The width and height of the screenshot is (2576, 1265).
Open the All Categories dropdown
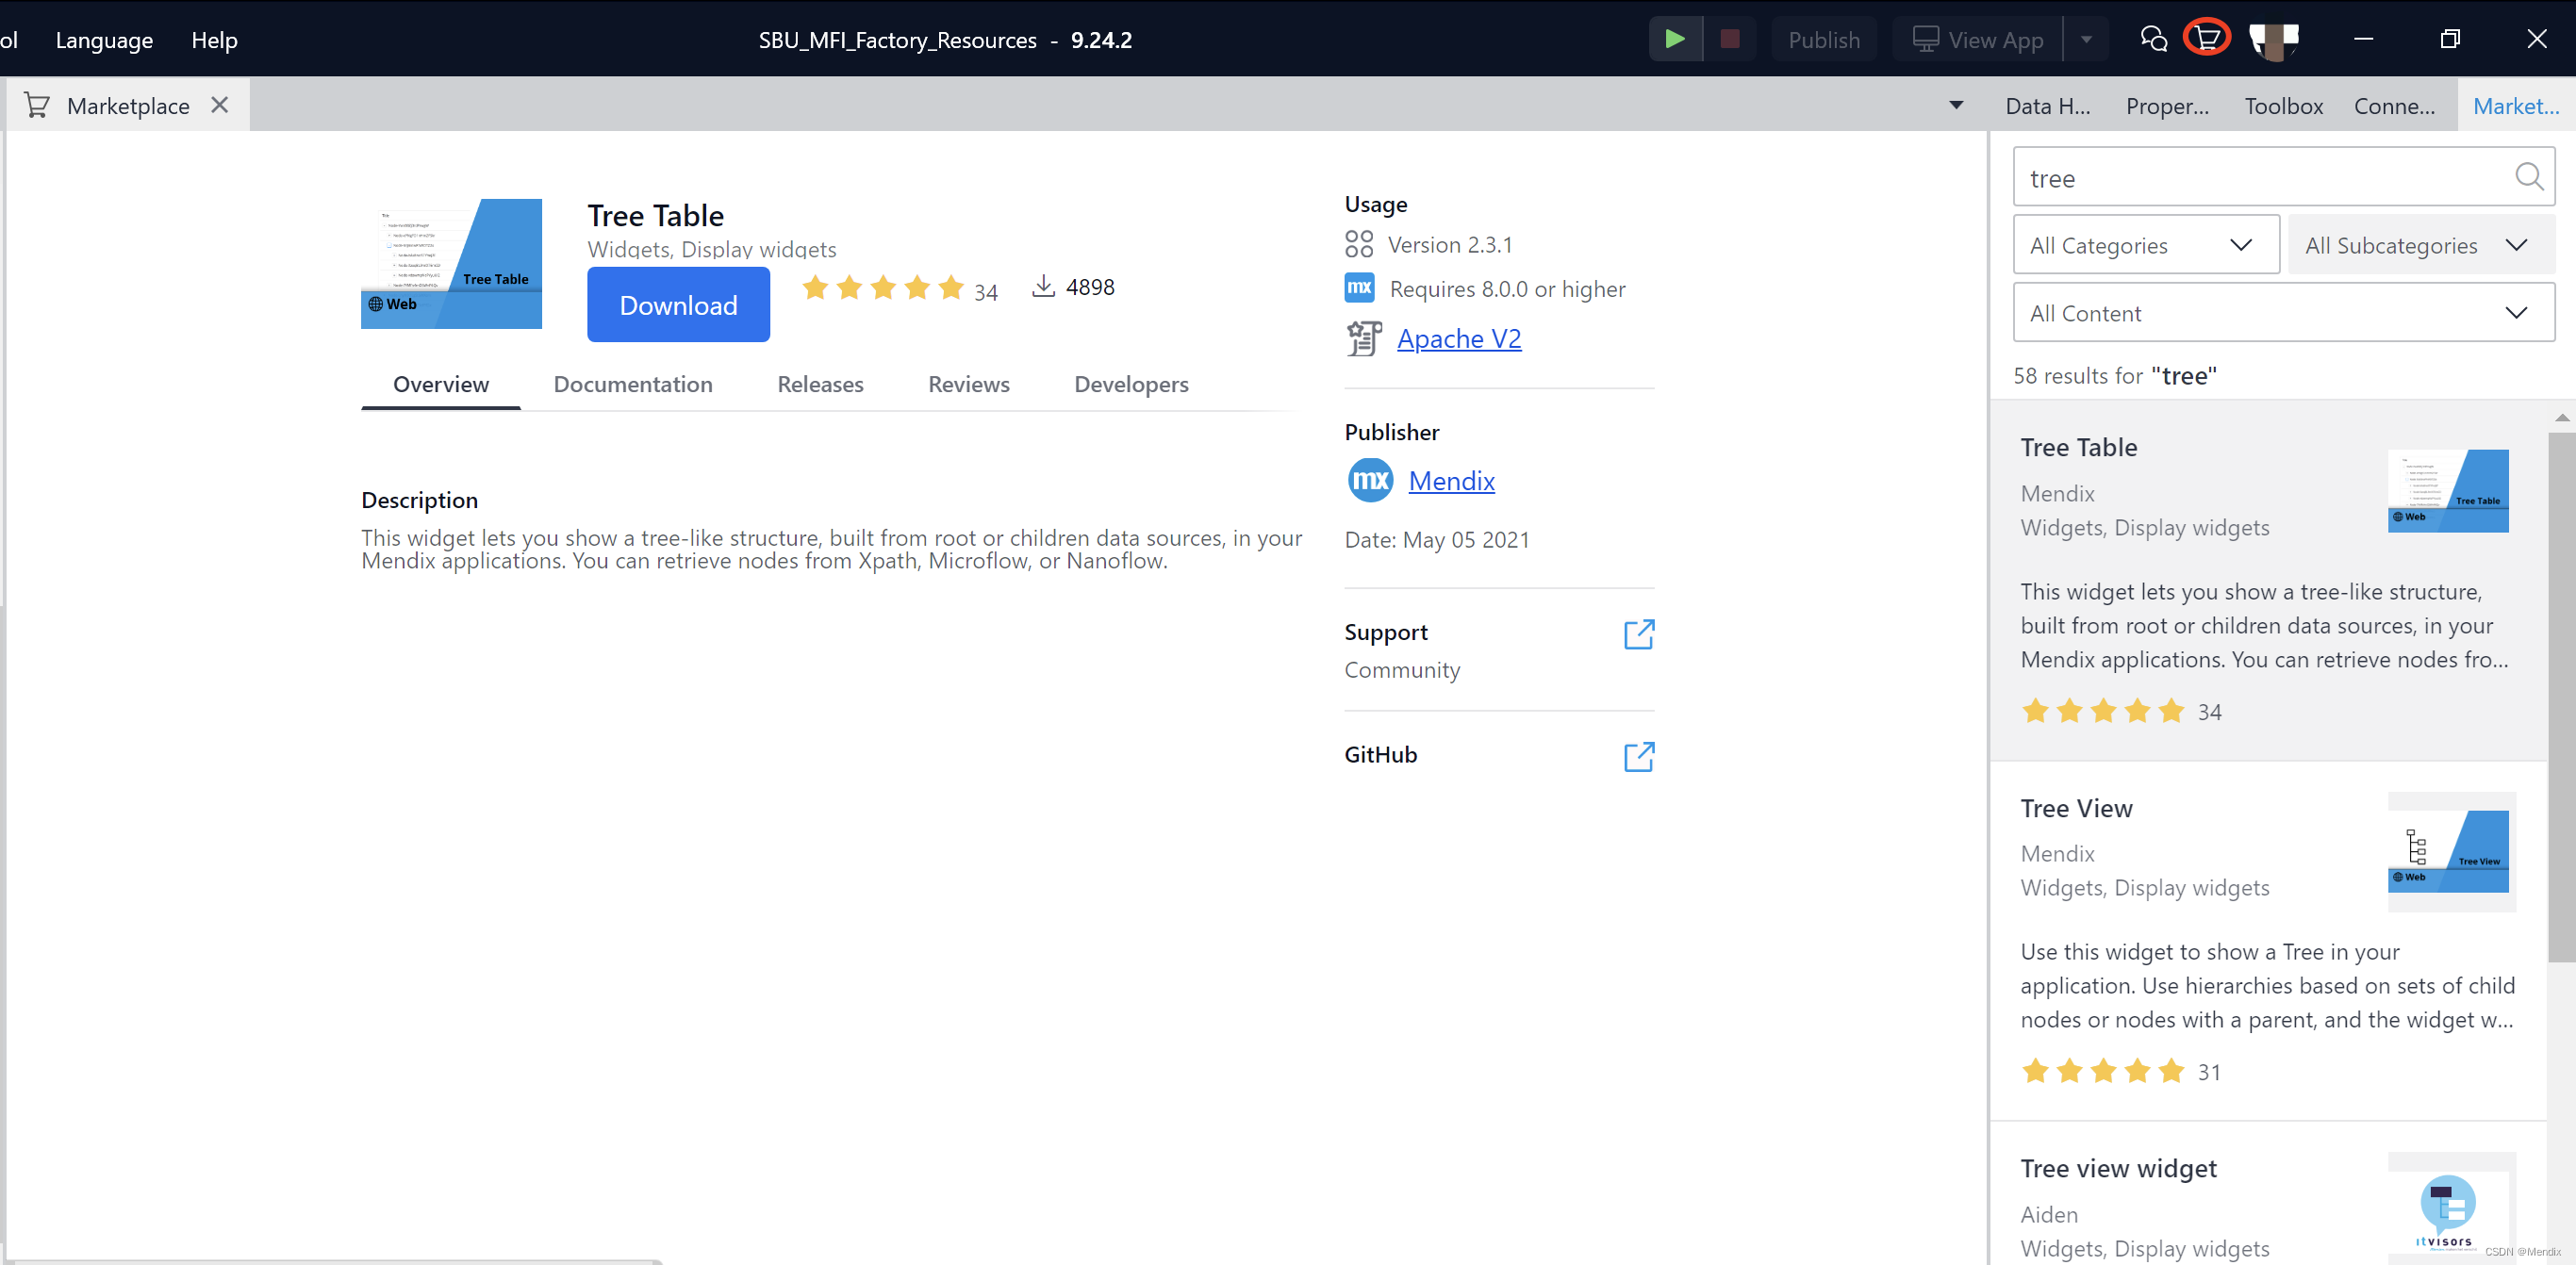click(x=2145, y=244)
